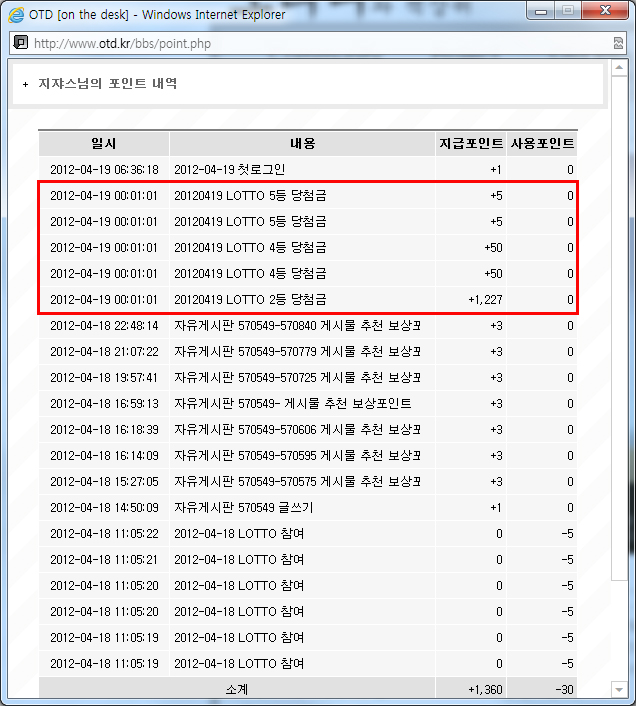This screenshot has width=636, height=706.
Task: Click the '+1,360' subtotal value
Action: point(485,690)
